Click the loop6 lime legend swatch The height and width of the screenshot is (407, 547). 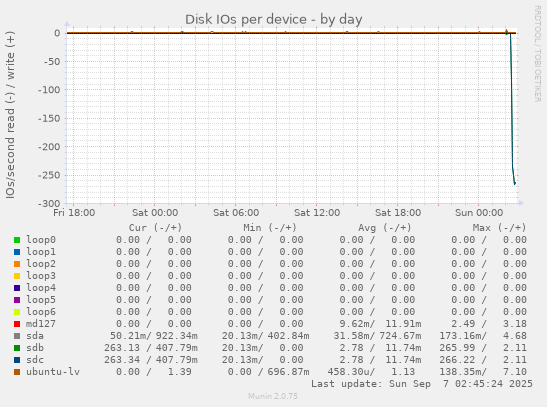pyautogui.click(x=17, y=312)
